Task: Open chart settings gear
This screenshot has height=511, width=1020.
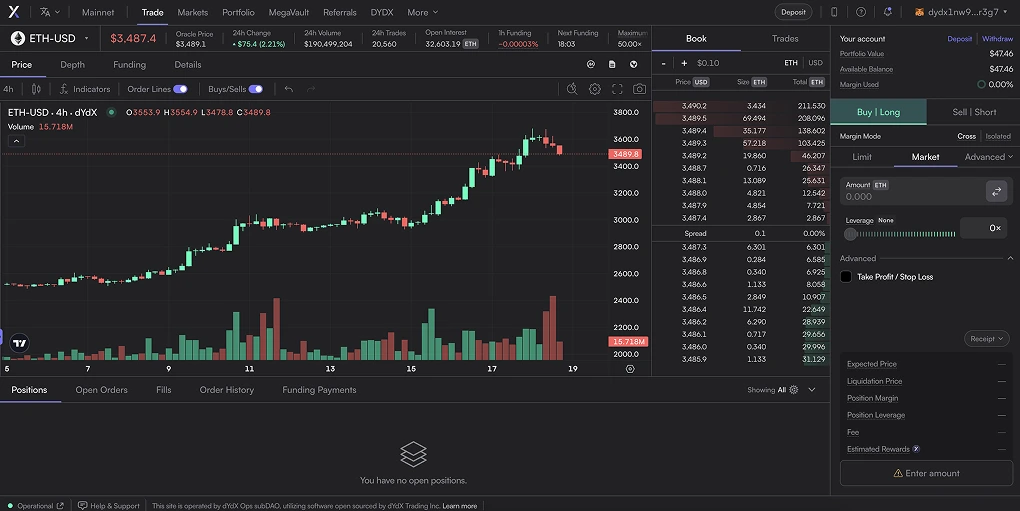Action: (x=595, y=89)
